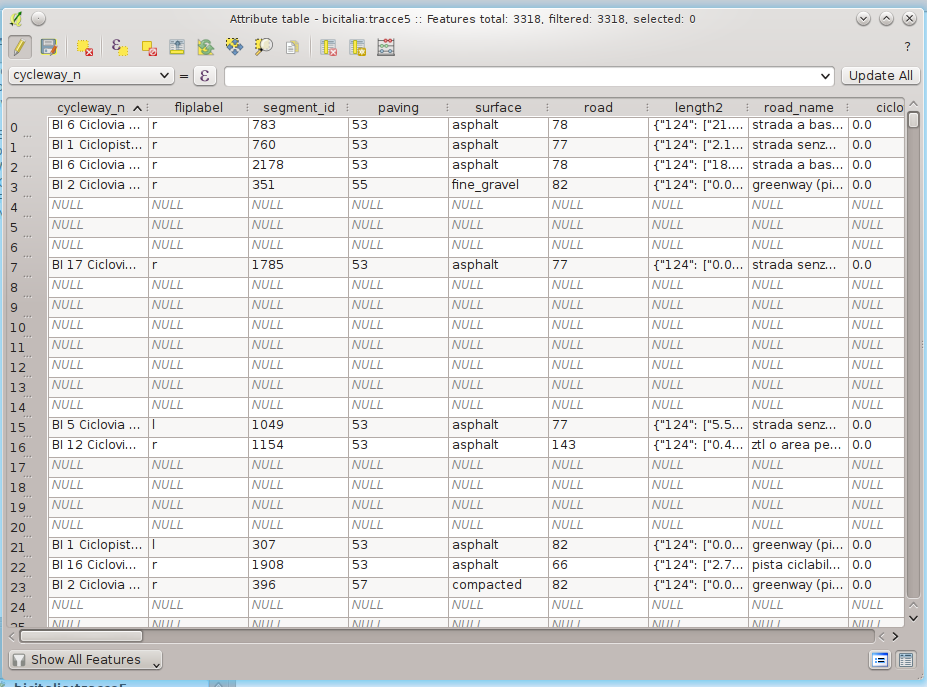Click vertical scrollbar up arrow
927x687 pixels.
click(x=913, y=105)
